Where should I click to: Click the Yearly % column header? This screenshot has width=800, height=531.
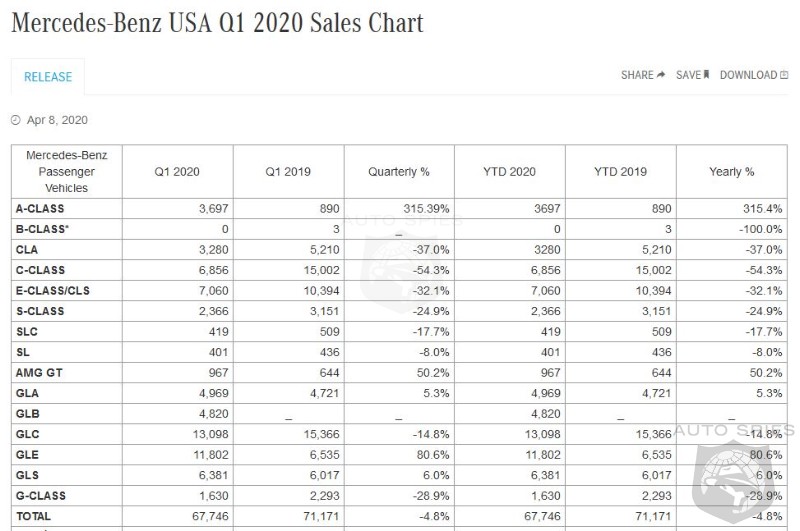point(732,172)
